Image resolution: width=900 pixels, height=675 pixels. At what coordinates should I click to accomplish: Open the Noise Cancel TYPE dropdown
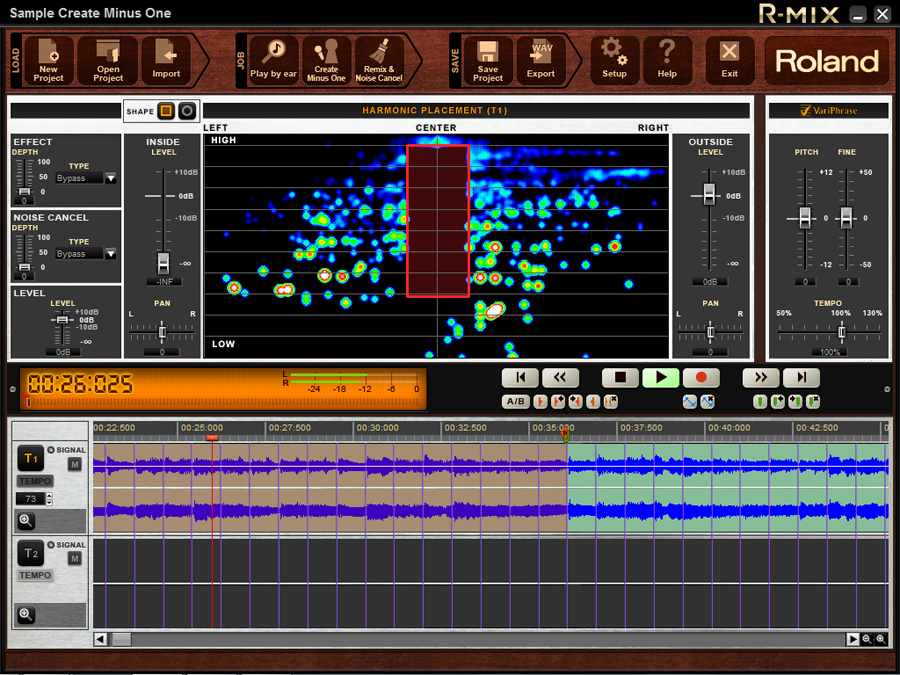[110, 254]
